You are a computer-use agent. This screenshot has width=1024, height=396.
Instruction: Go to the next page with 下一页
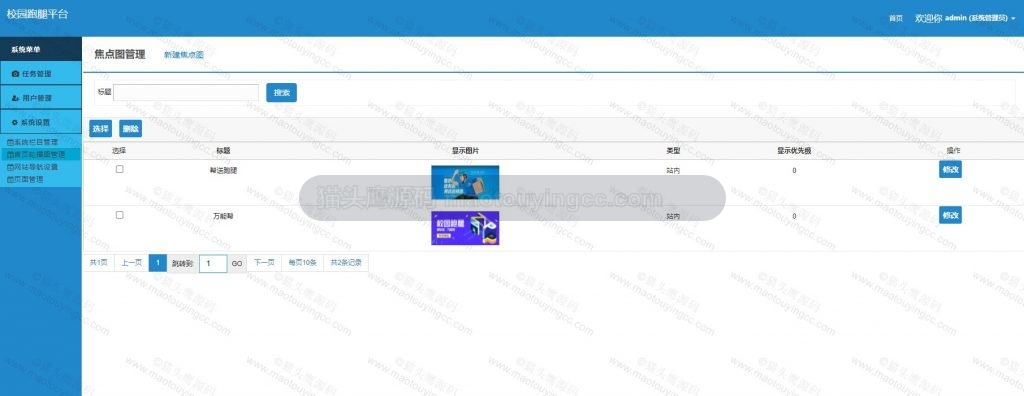[264, 263]
